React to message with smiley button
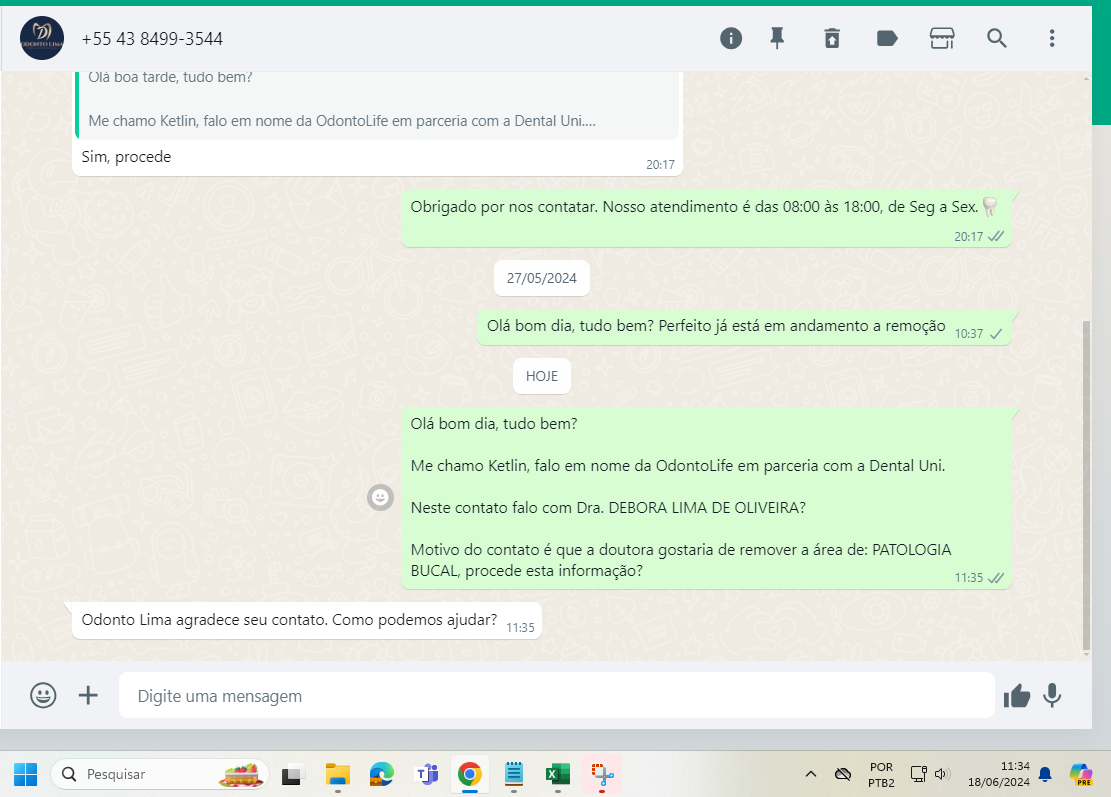 (380, 497)
